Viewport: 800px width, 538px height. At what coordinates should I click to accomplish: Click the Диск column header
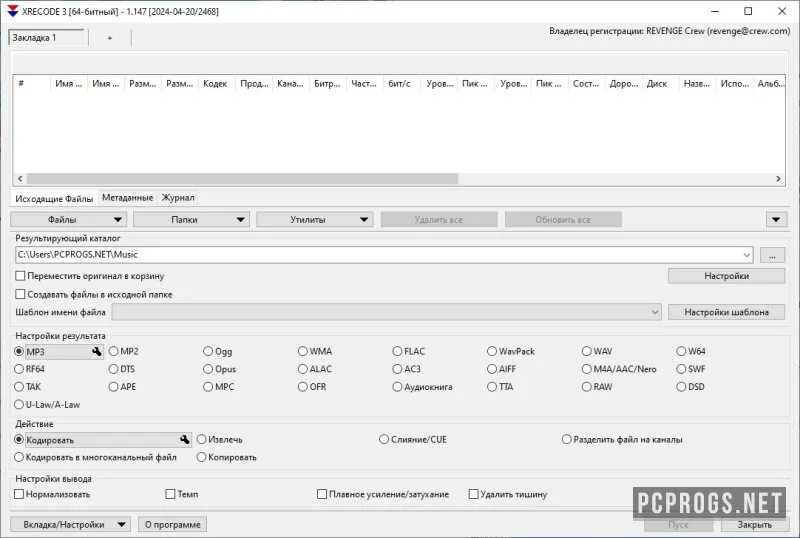(x=660, y=83)
